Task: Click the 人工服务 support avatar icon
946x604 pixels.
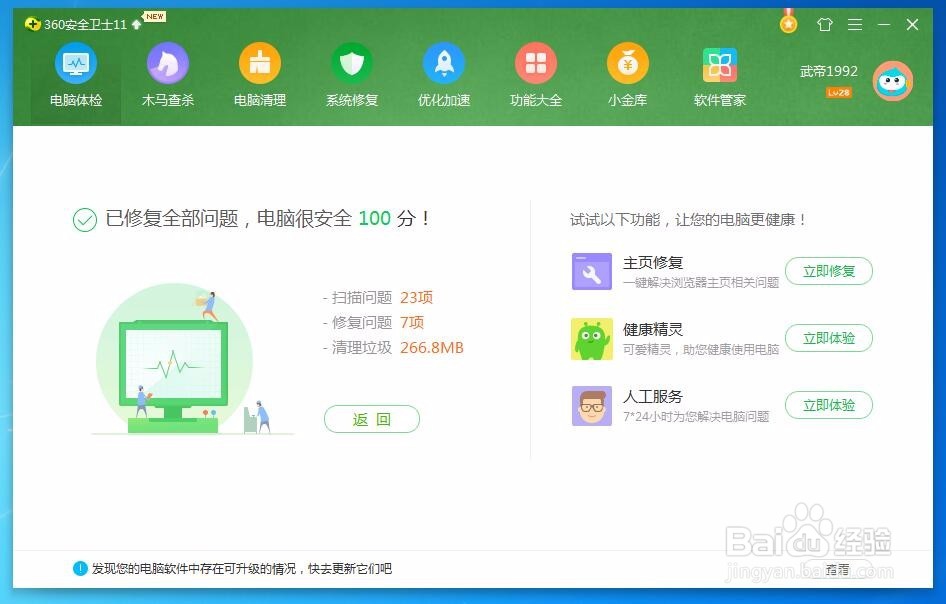Action: point(589,405)
